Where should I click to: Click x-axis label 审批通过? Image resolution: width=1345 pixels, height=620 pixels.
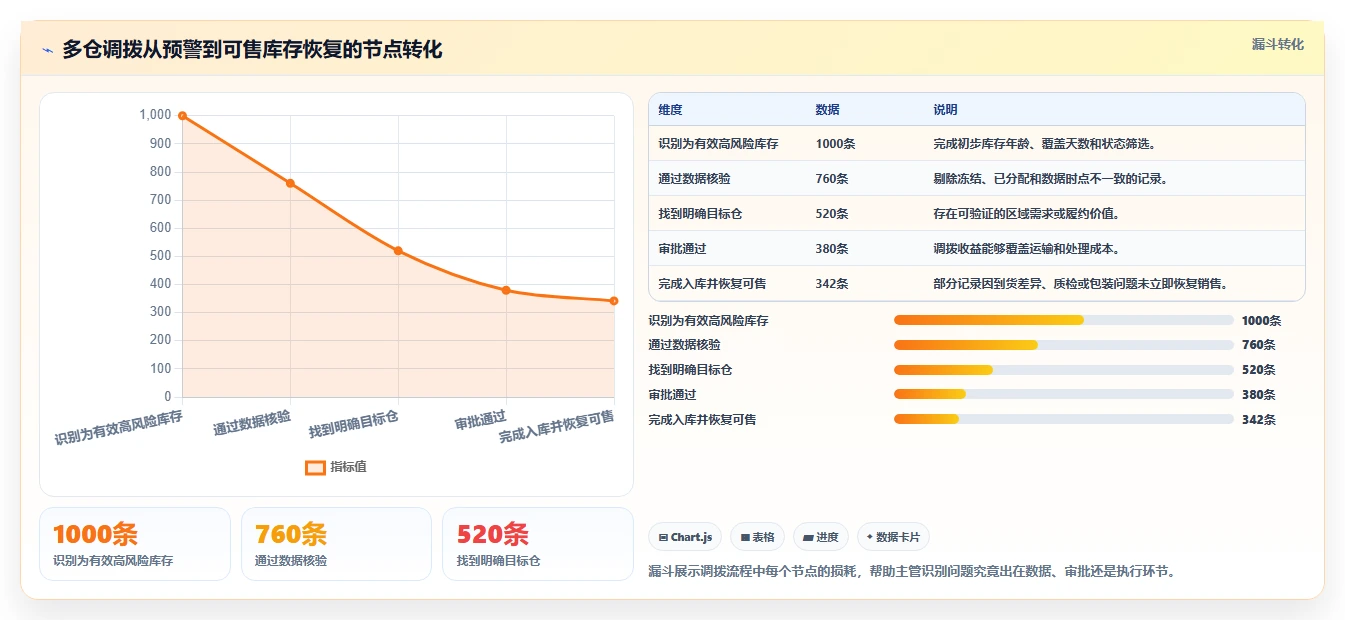(481, 420)
